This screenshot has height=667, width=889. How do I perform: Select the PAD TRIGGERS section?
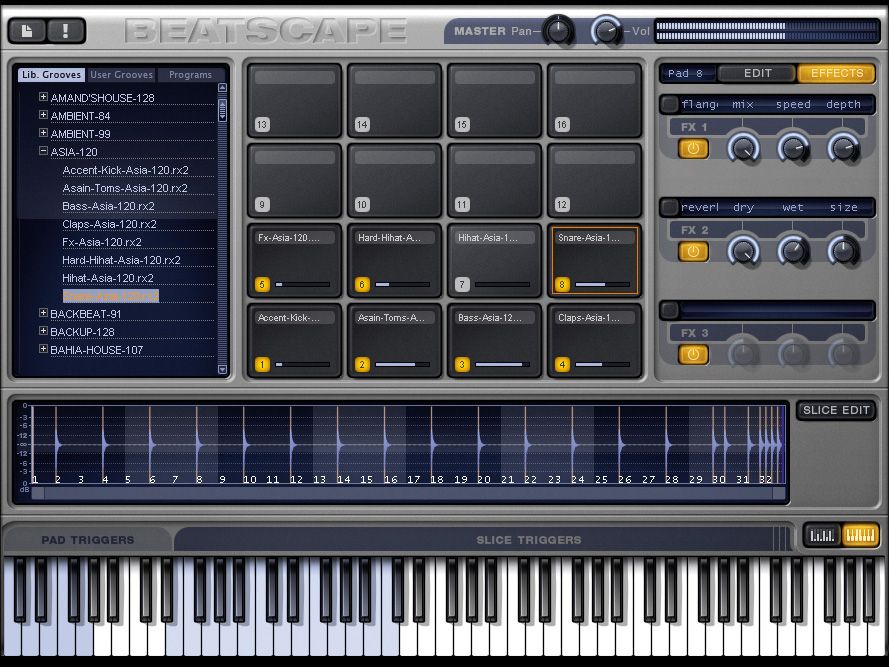pos(88,540)
